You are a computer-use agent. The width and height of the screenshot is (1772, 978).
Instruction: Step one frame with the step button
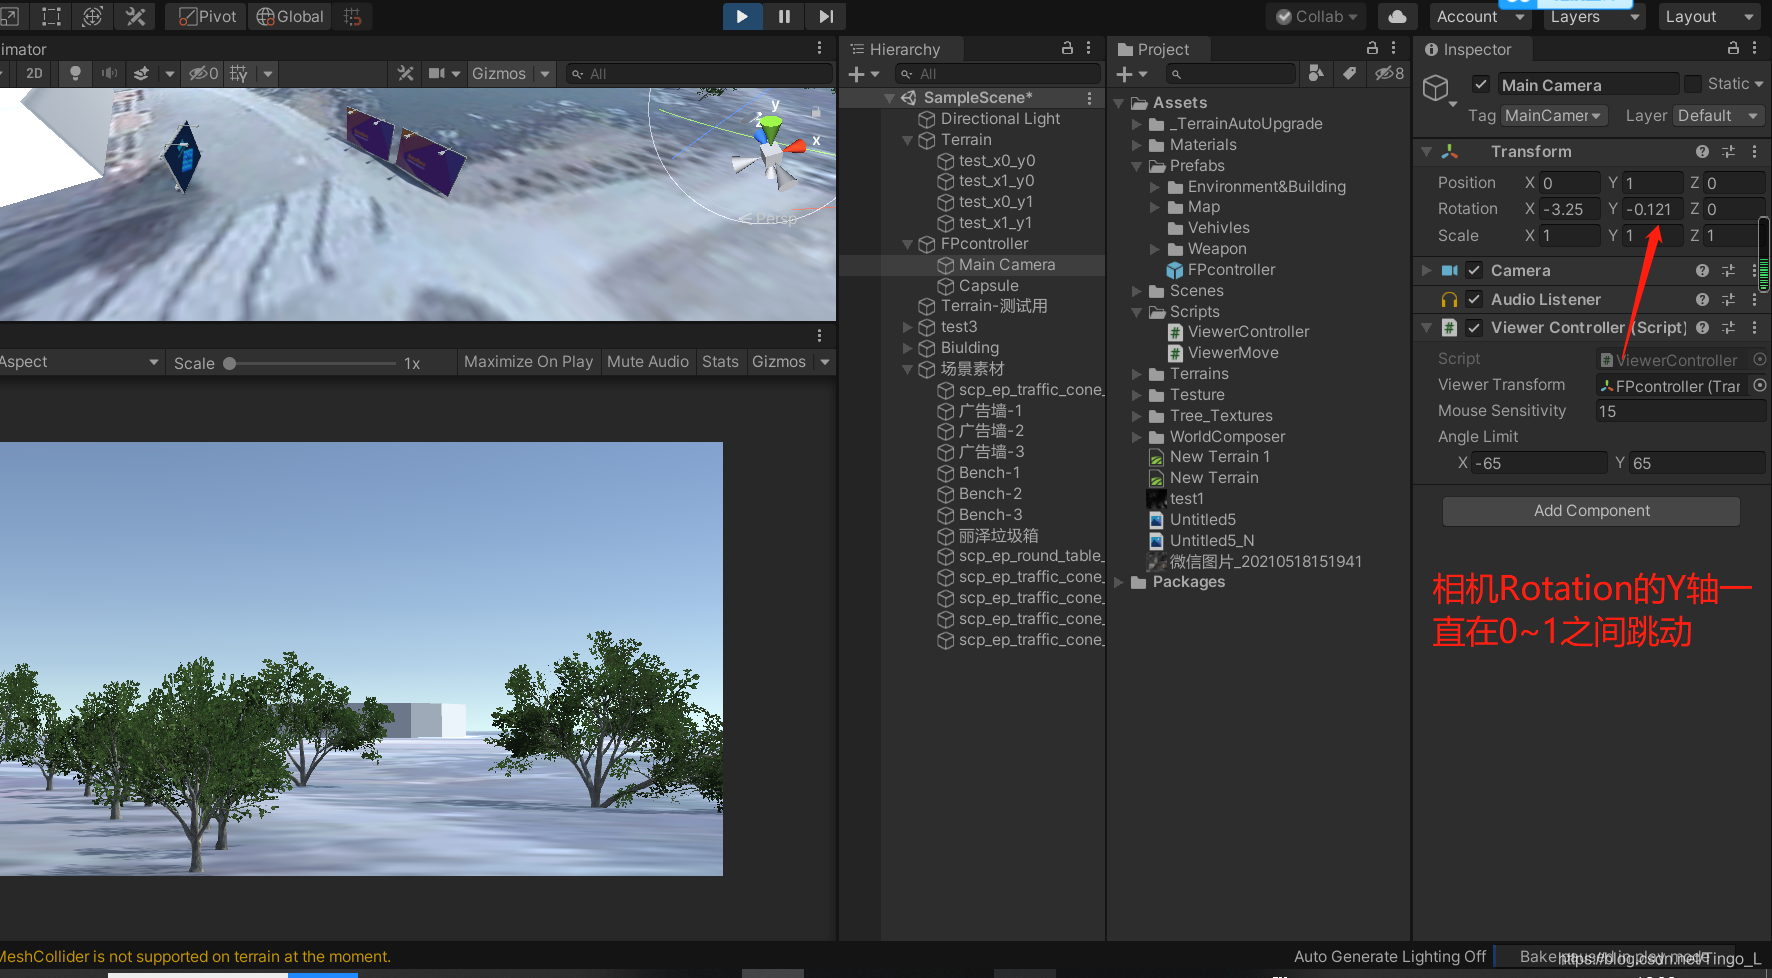[x=826, y=16]
